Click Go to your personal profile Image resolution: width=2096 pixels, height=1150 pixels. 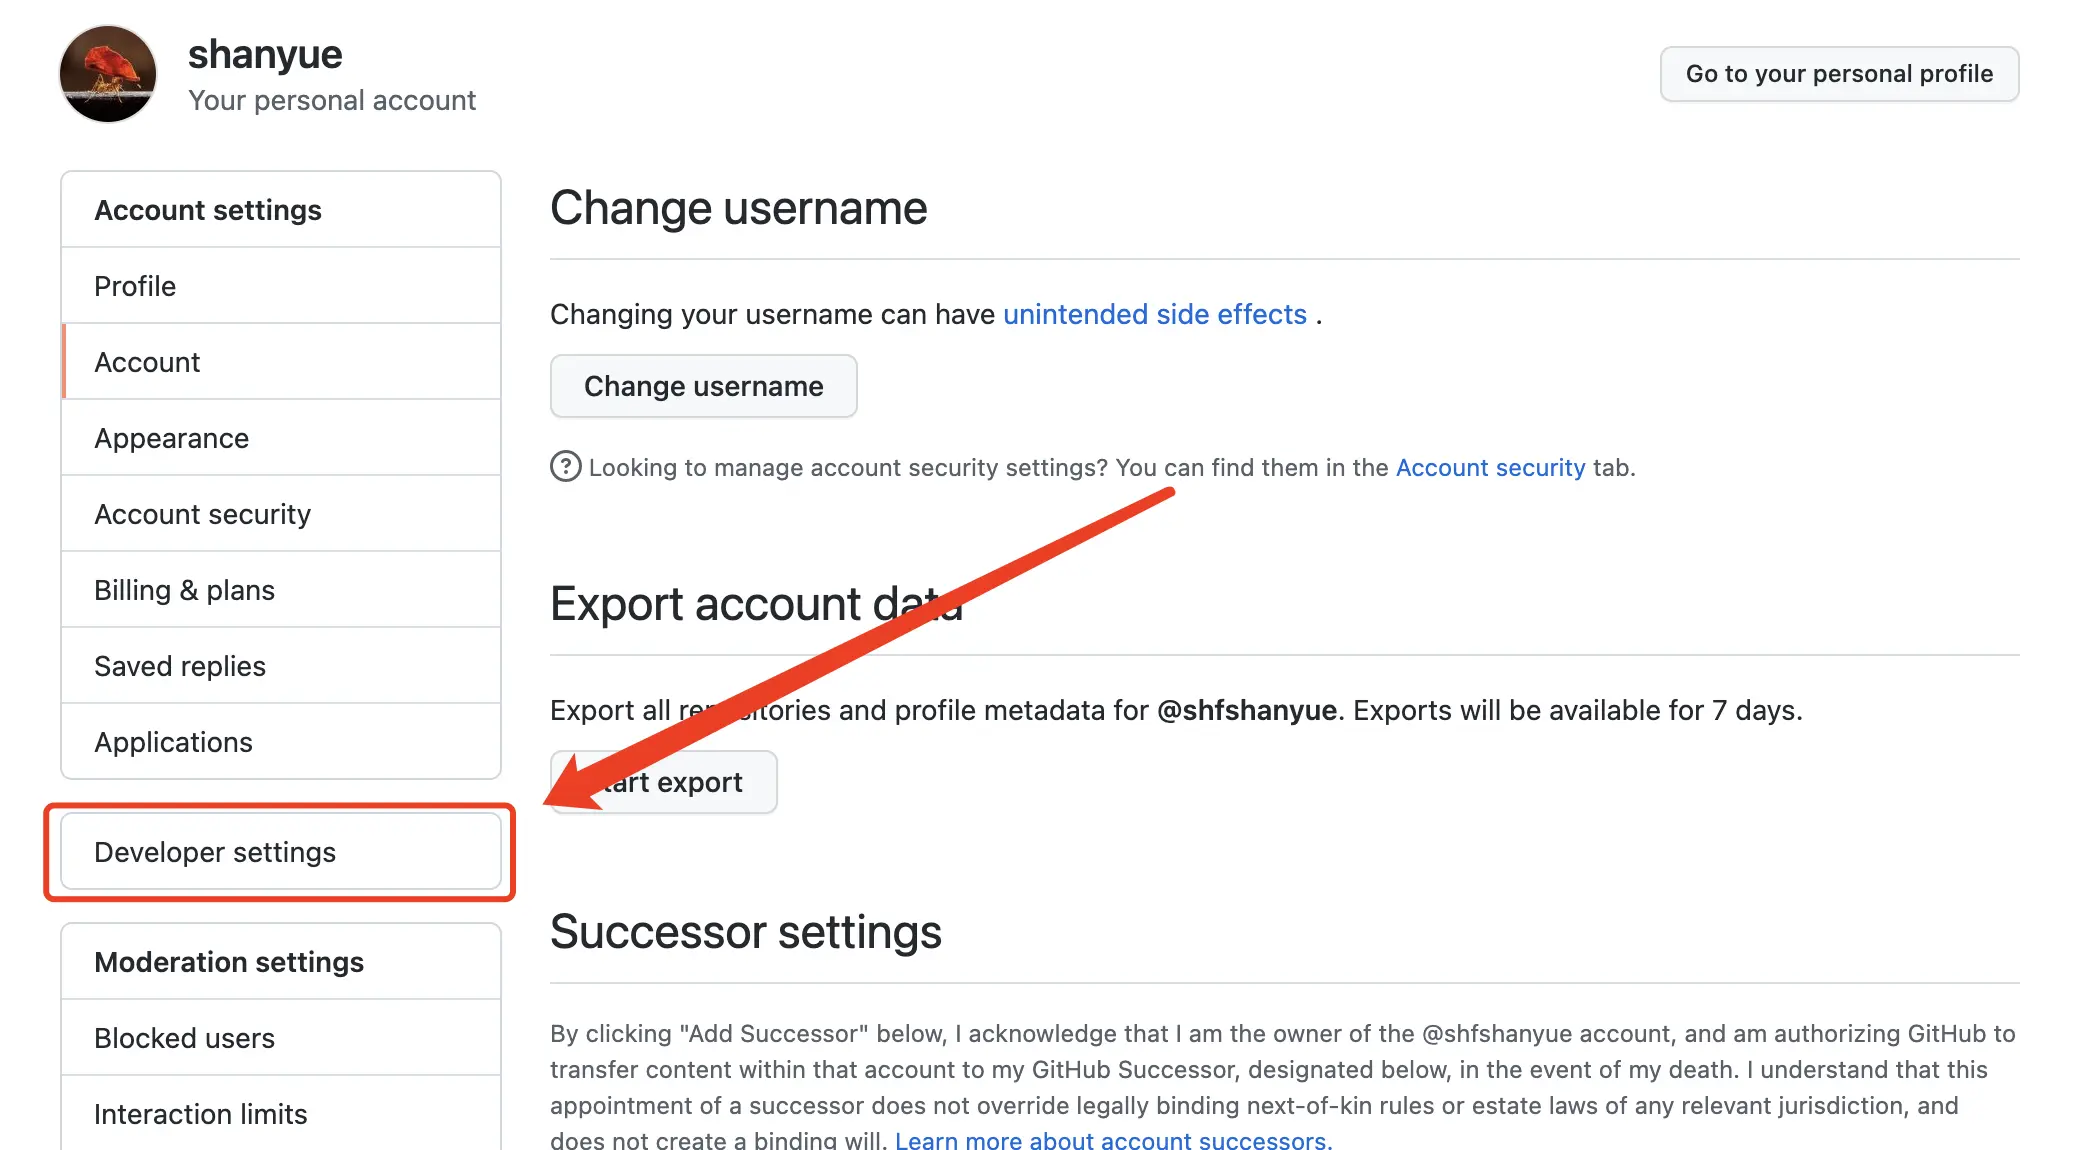(1839, 74)
